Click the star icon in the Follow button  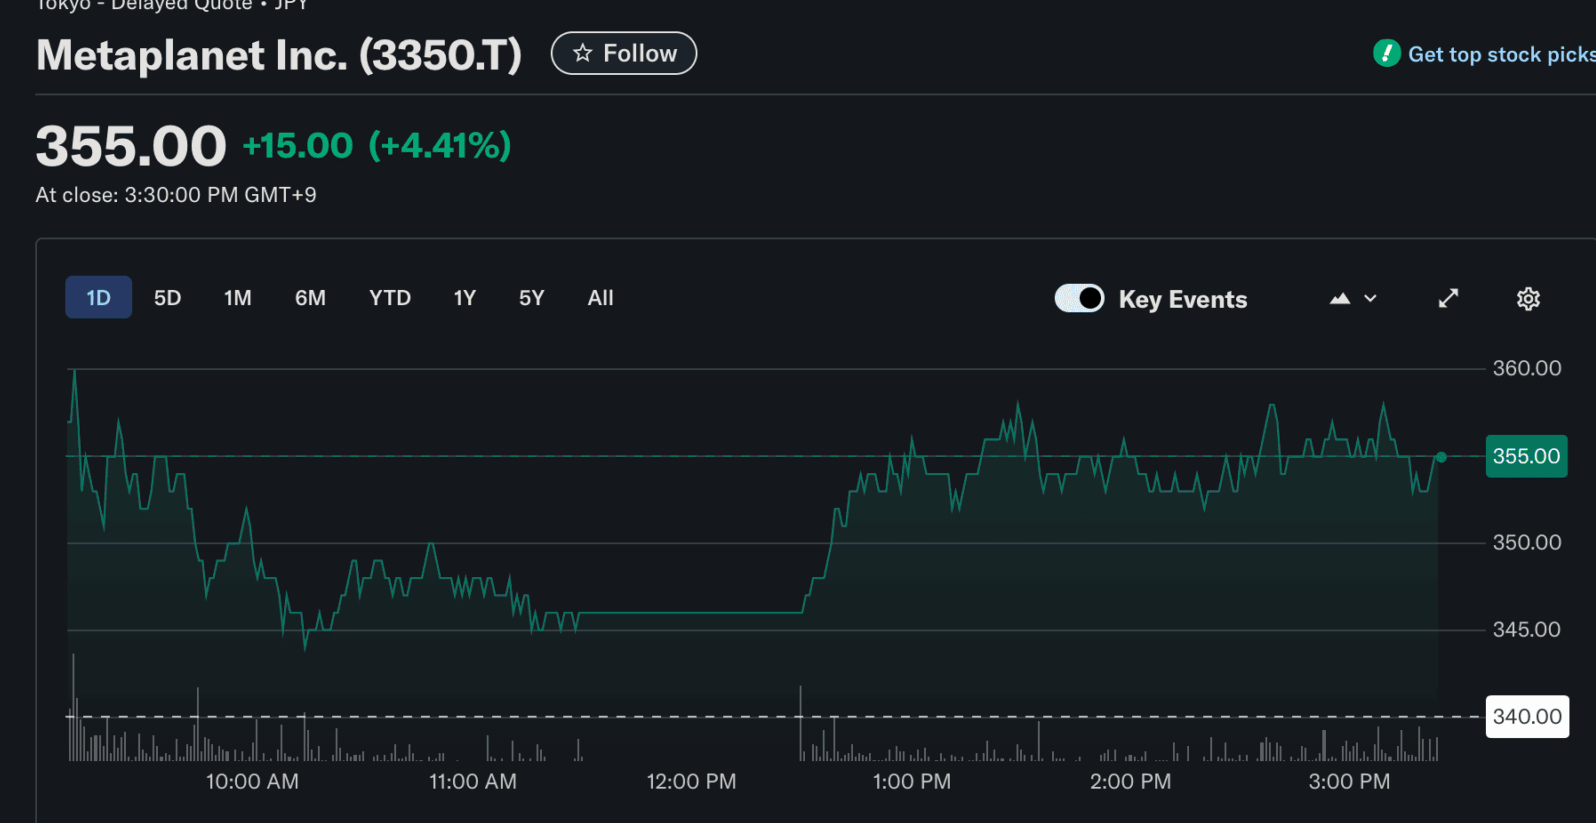click(583, 54)
